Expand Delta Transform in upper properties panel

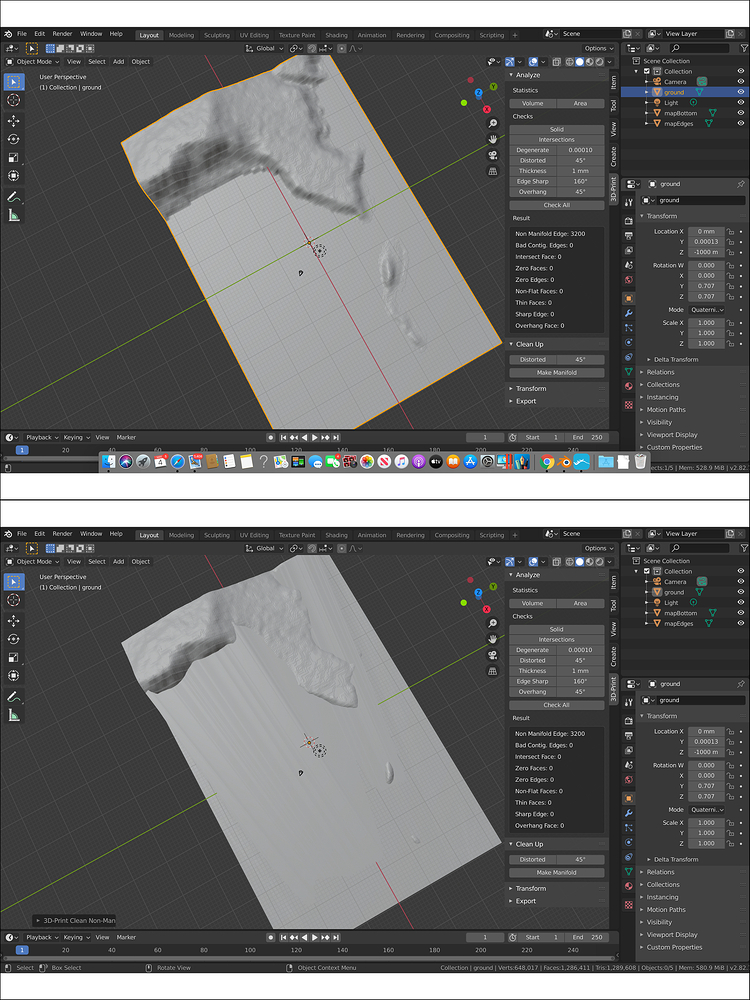tap(676, 360)
